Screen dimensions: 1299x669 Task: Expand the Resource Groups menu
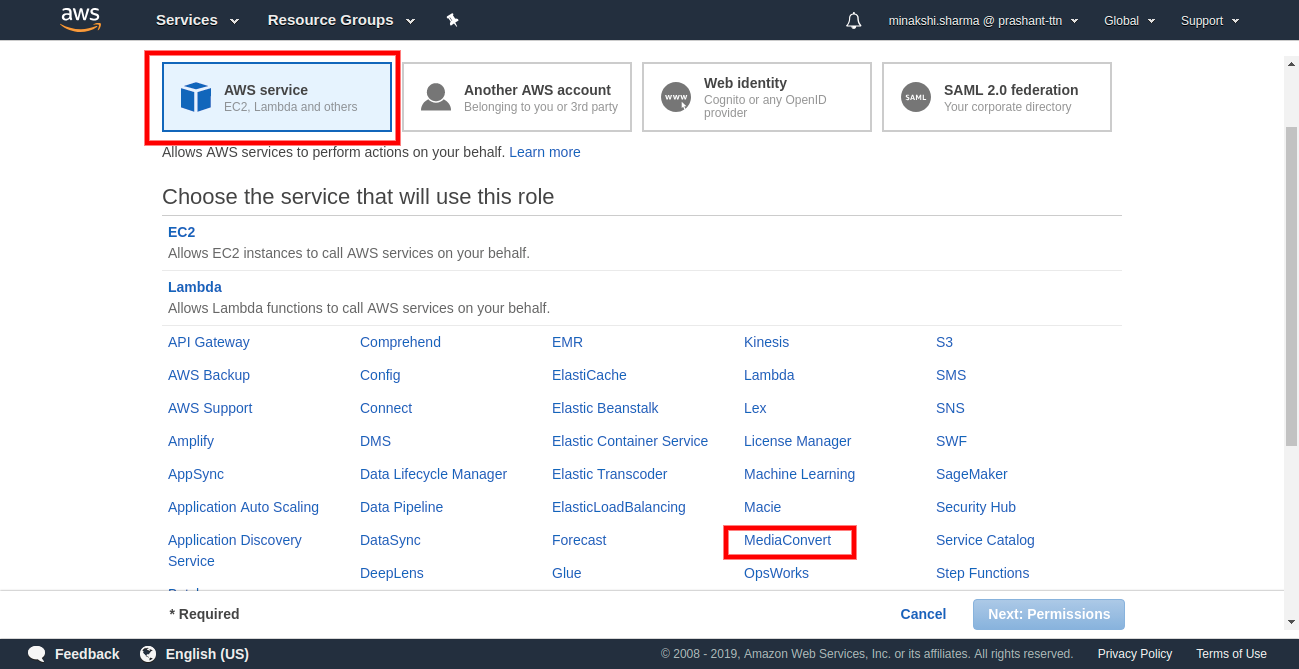point(341,20)
